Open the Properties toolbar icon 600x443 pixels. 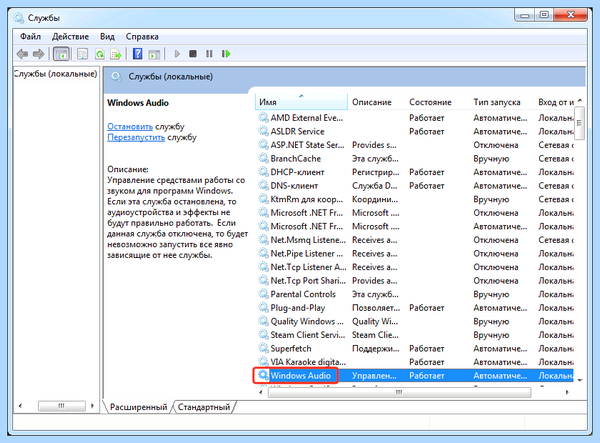coord(83,54)
